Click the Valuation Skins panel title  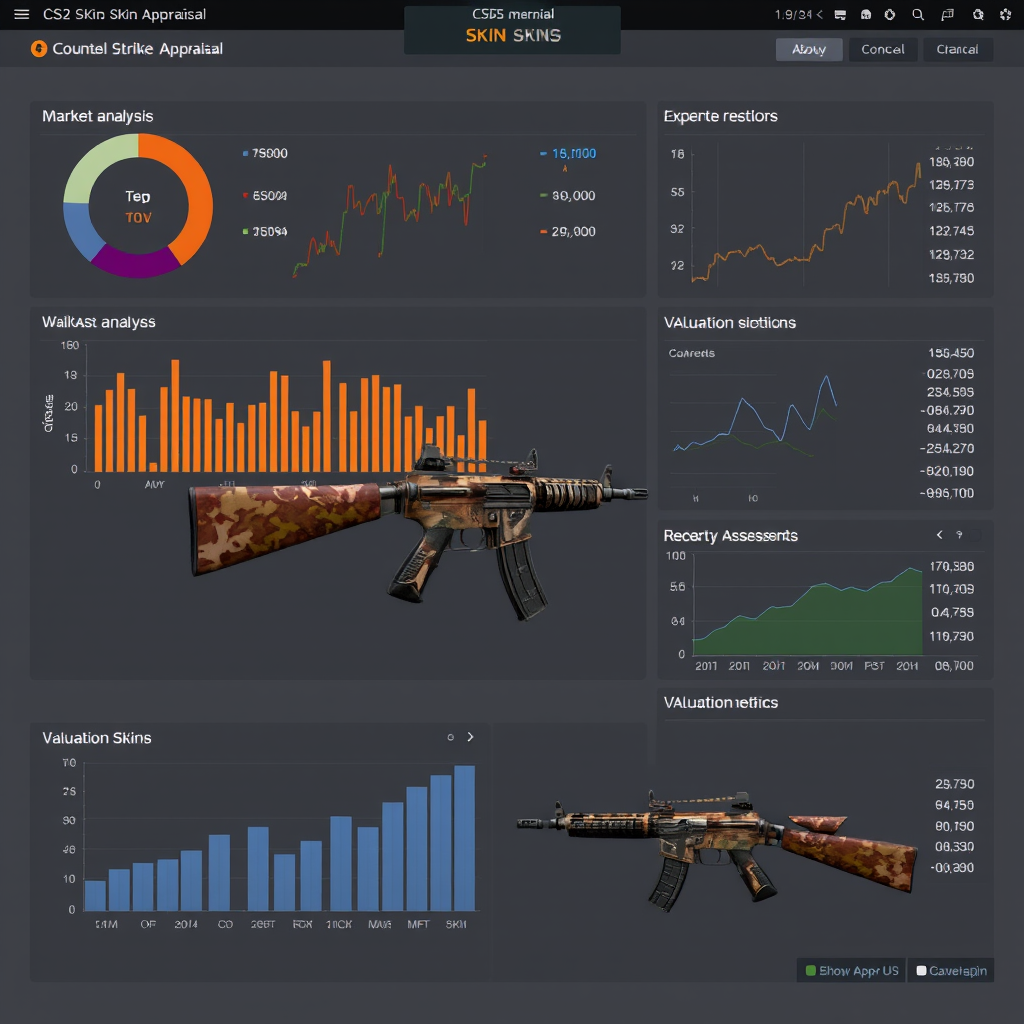(x=97, y=738)
